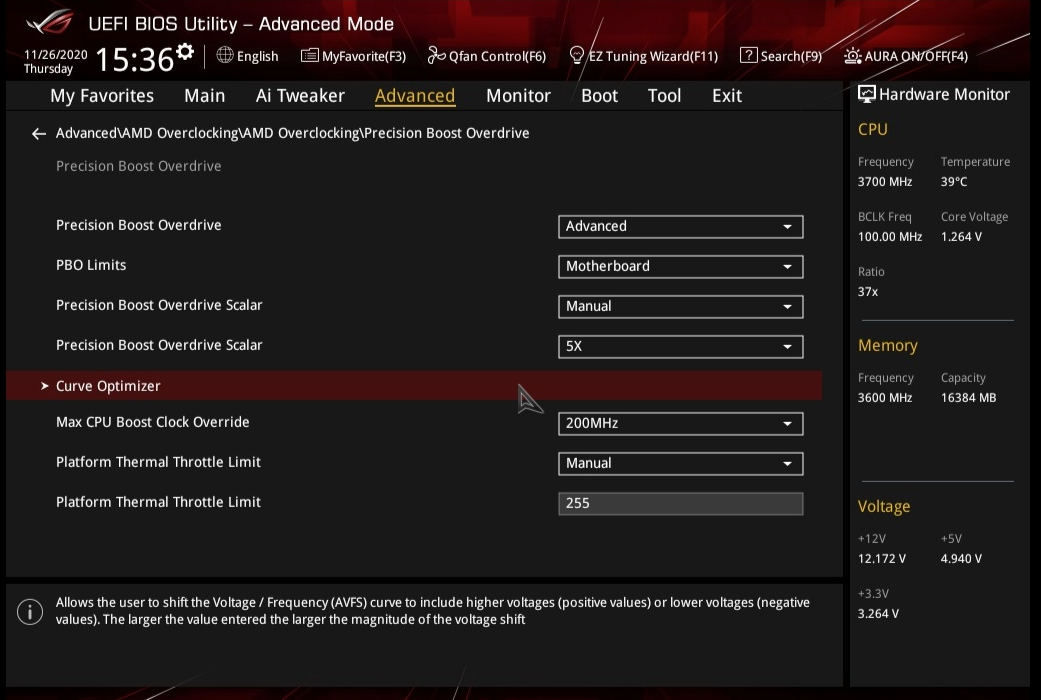Viewport: 1041px width, 700px height.
Task: Click the clock 15:36 display
Action: tap(135, 60)
